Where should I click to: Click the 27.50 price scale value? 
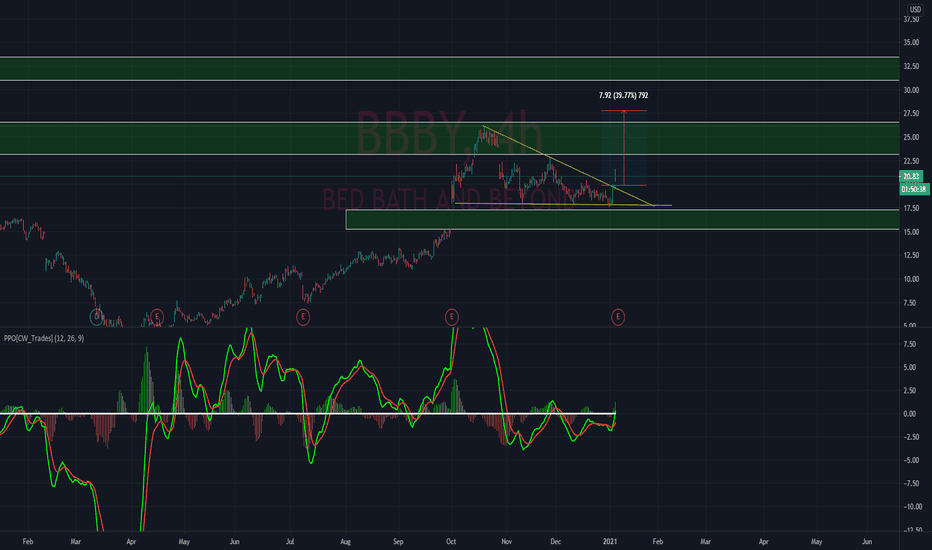click(x=911, y=114)
